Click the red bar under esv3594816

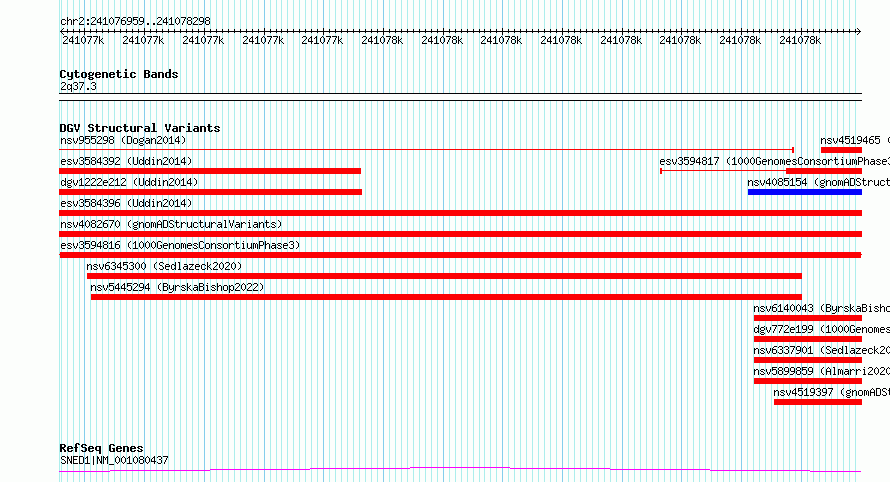point(461,255)
